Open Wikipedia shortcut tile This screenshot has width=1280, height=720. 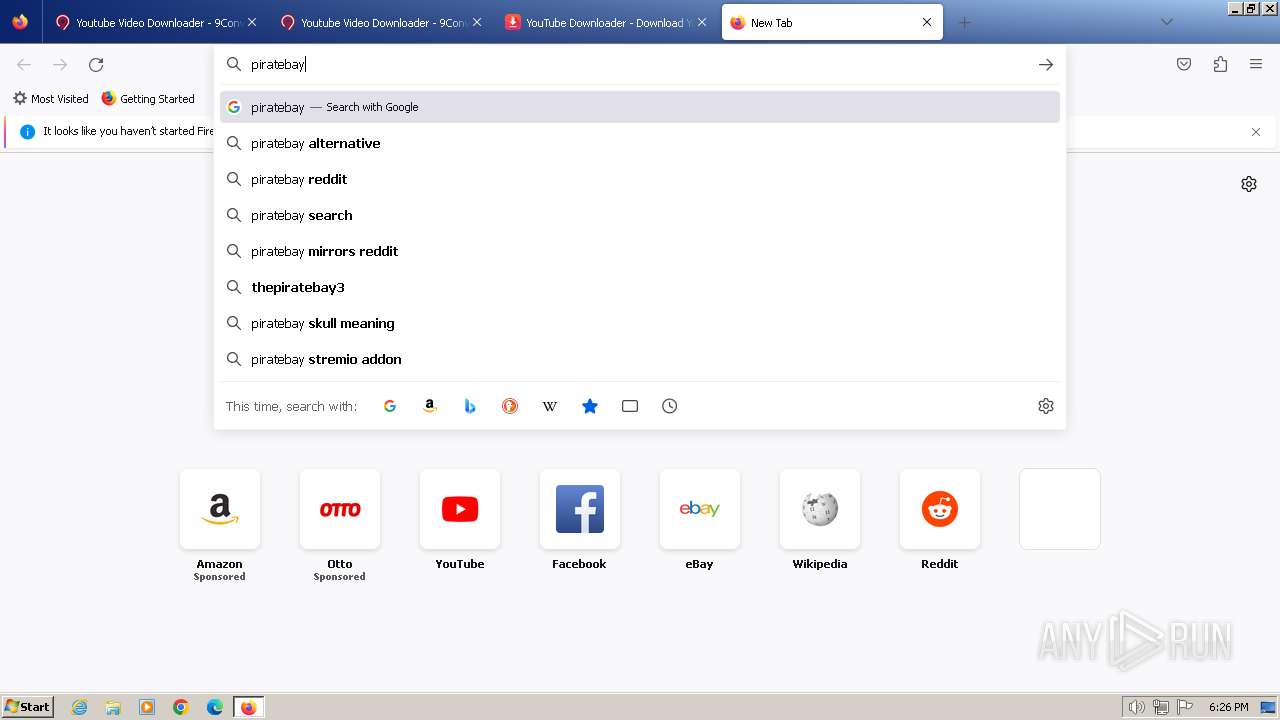coord(820,509)
